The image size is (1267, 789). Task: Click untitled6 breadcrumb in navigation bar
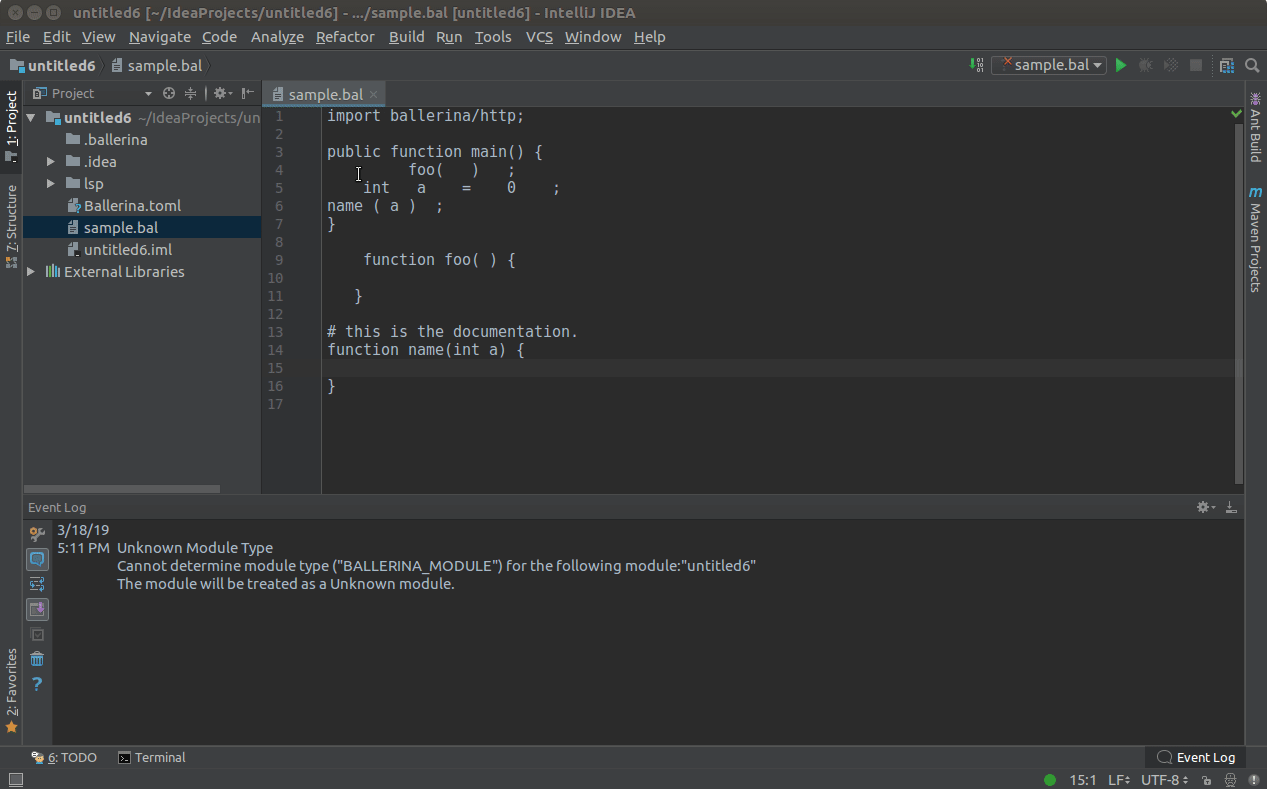coord(52,65)
